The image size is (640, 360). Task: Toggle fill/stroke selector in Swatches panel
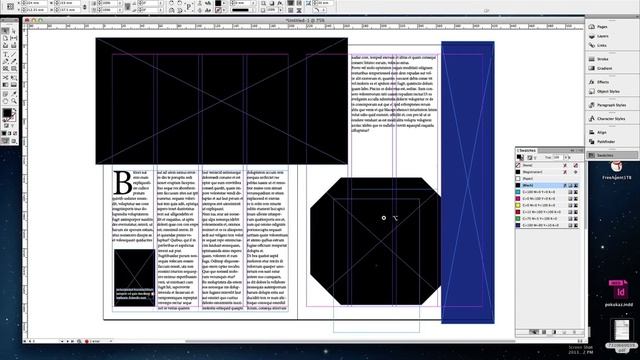pos(520,157)
